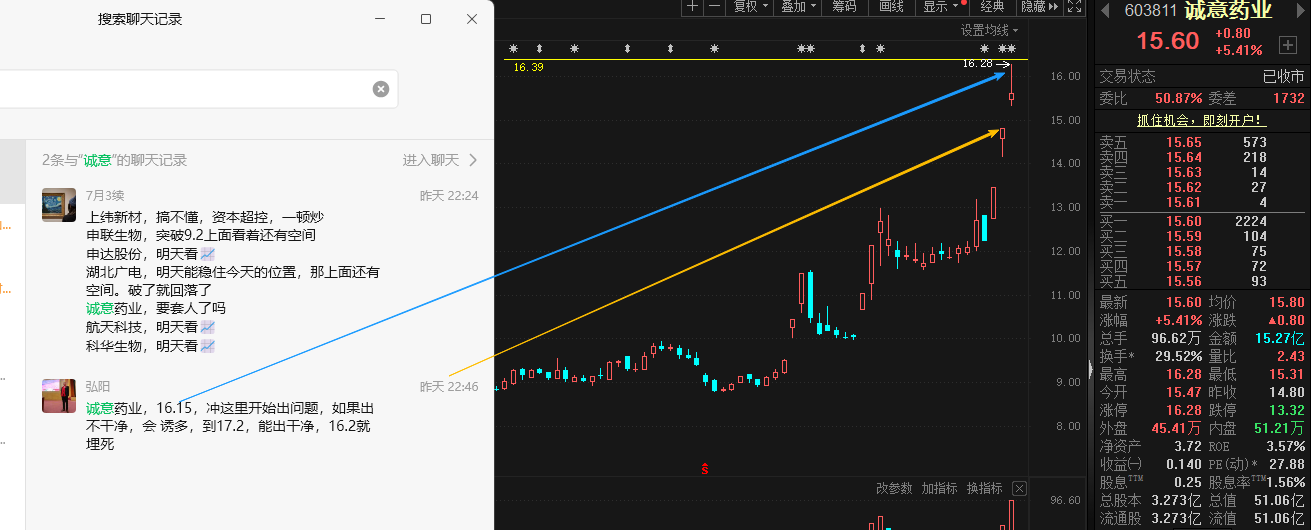Select the 买五 15.56 order row
The width and height of the screenshot is (1311, 530).
pyautogui.click(x=1200, y=281)
